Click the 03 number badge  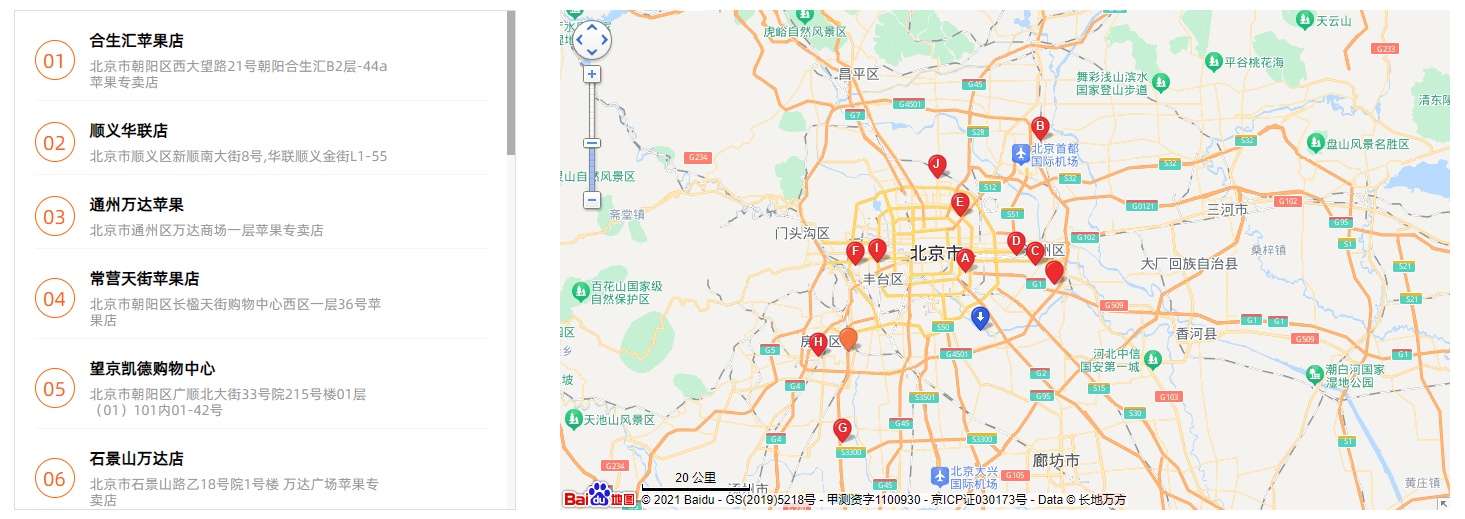[x=54, y=217]
